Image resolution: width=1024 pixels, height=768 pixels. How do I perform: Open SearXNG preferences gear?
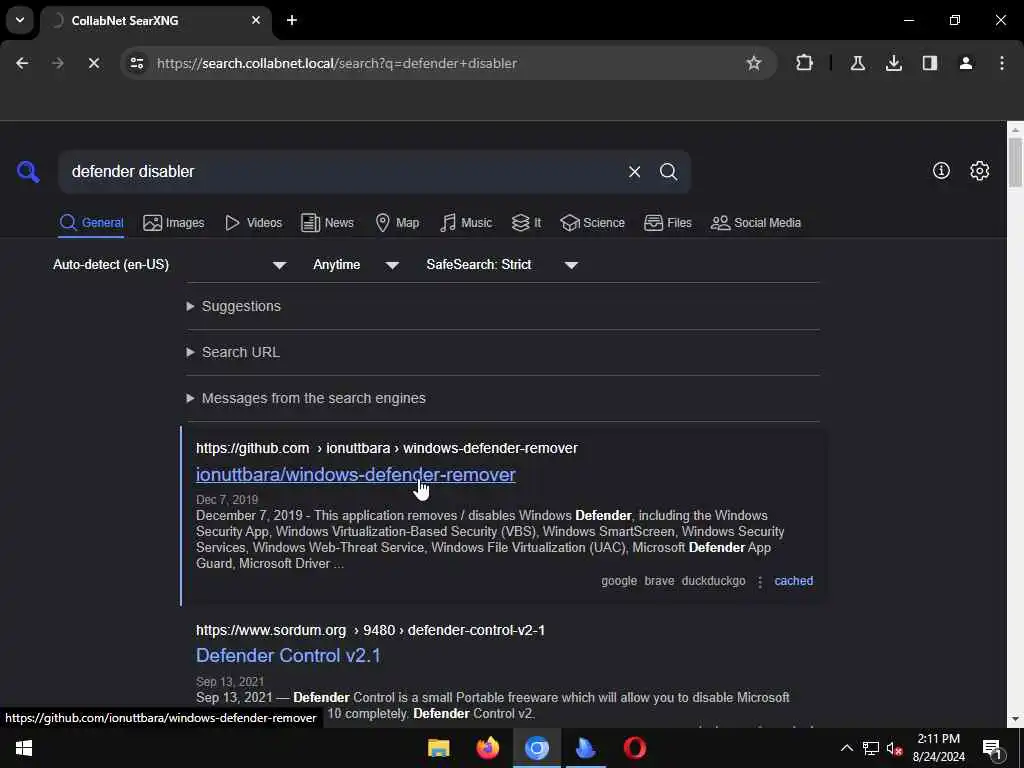(x=979, y=170)
